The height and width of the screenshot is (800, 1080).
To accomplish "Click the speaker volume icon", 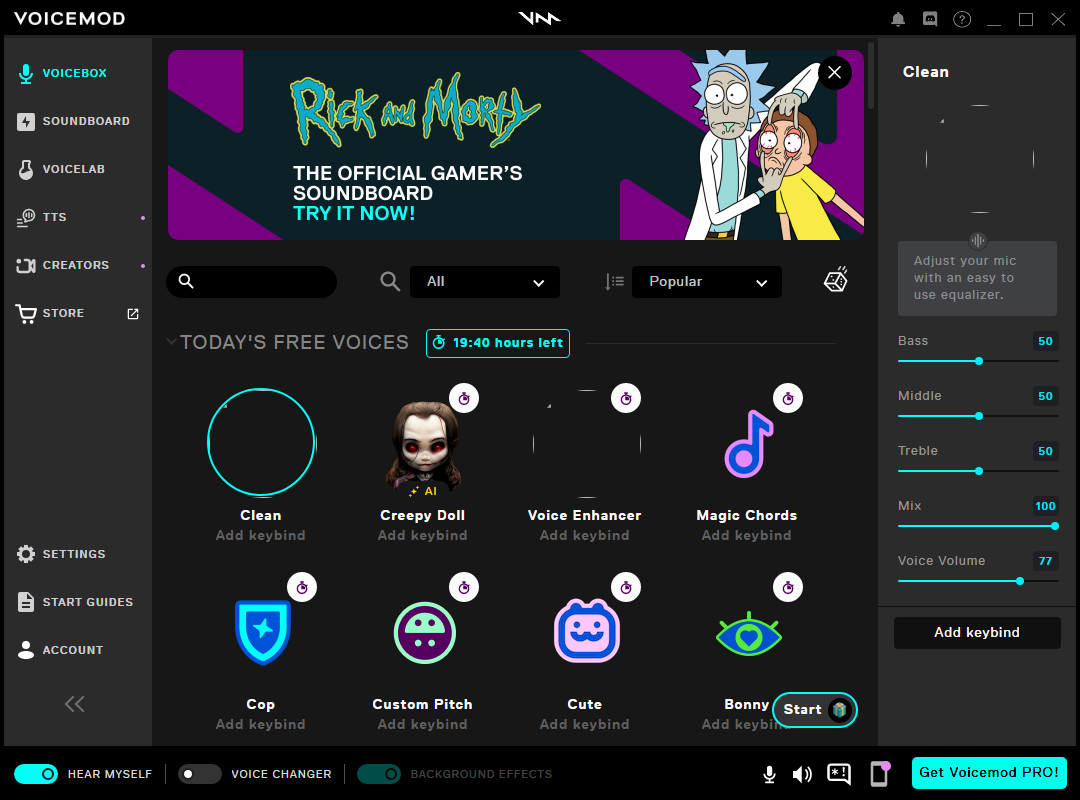I will pyautogui.click(x=802, y=775).
